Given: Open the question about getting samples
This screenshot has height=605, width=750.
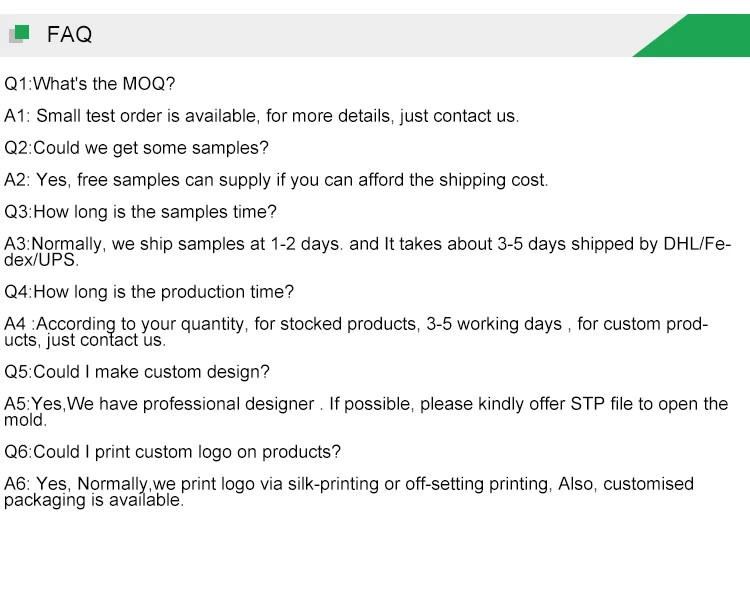Looking at the screenshot, I should 137,148.
